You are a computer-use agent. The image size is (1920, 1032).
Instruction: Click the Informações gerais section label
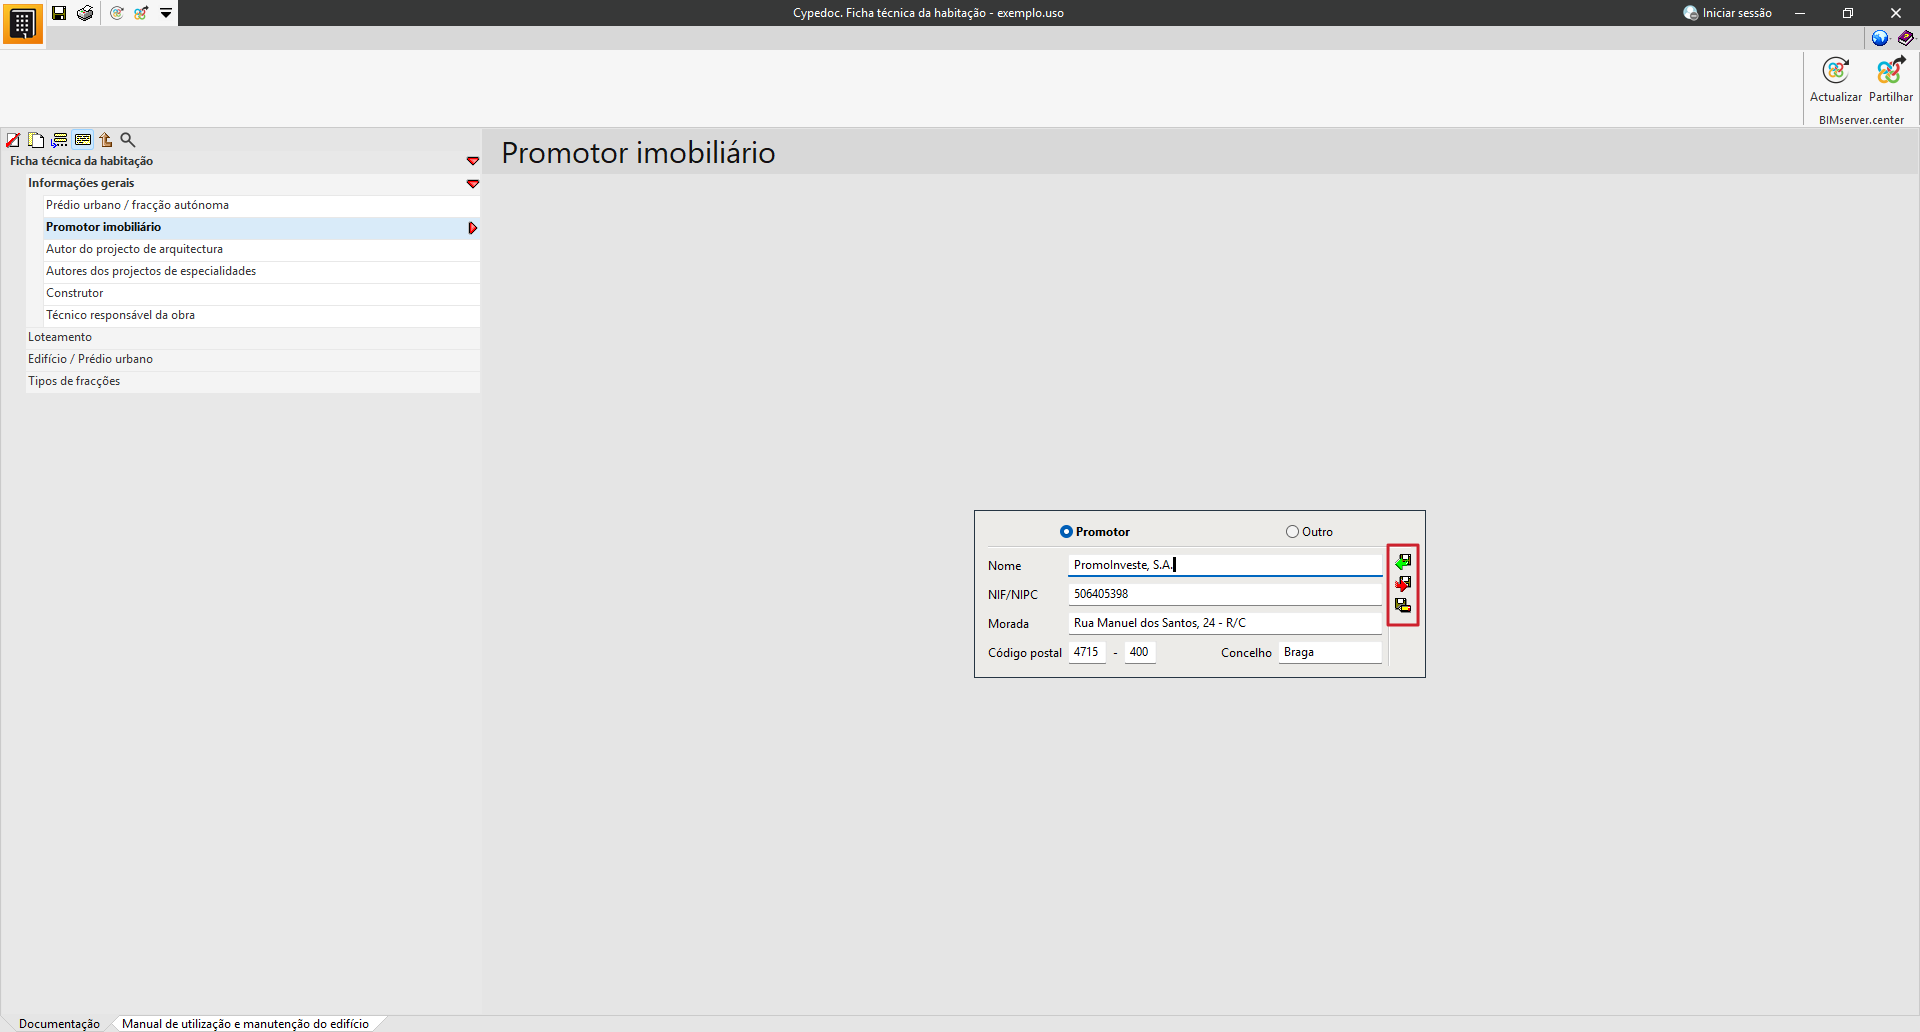pyautogui.click(x=81, y=183)
